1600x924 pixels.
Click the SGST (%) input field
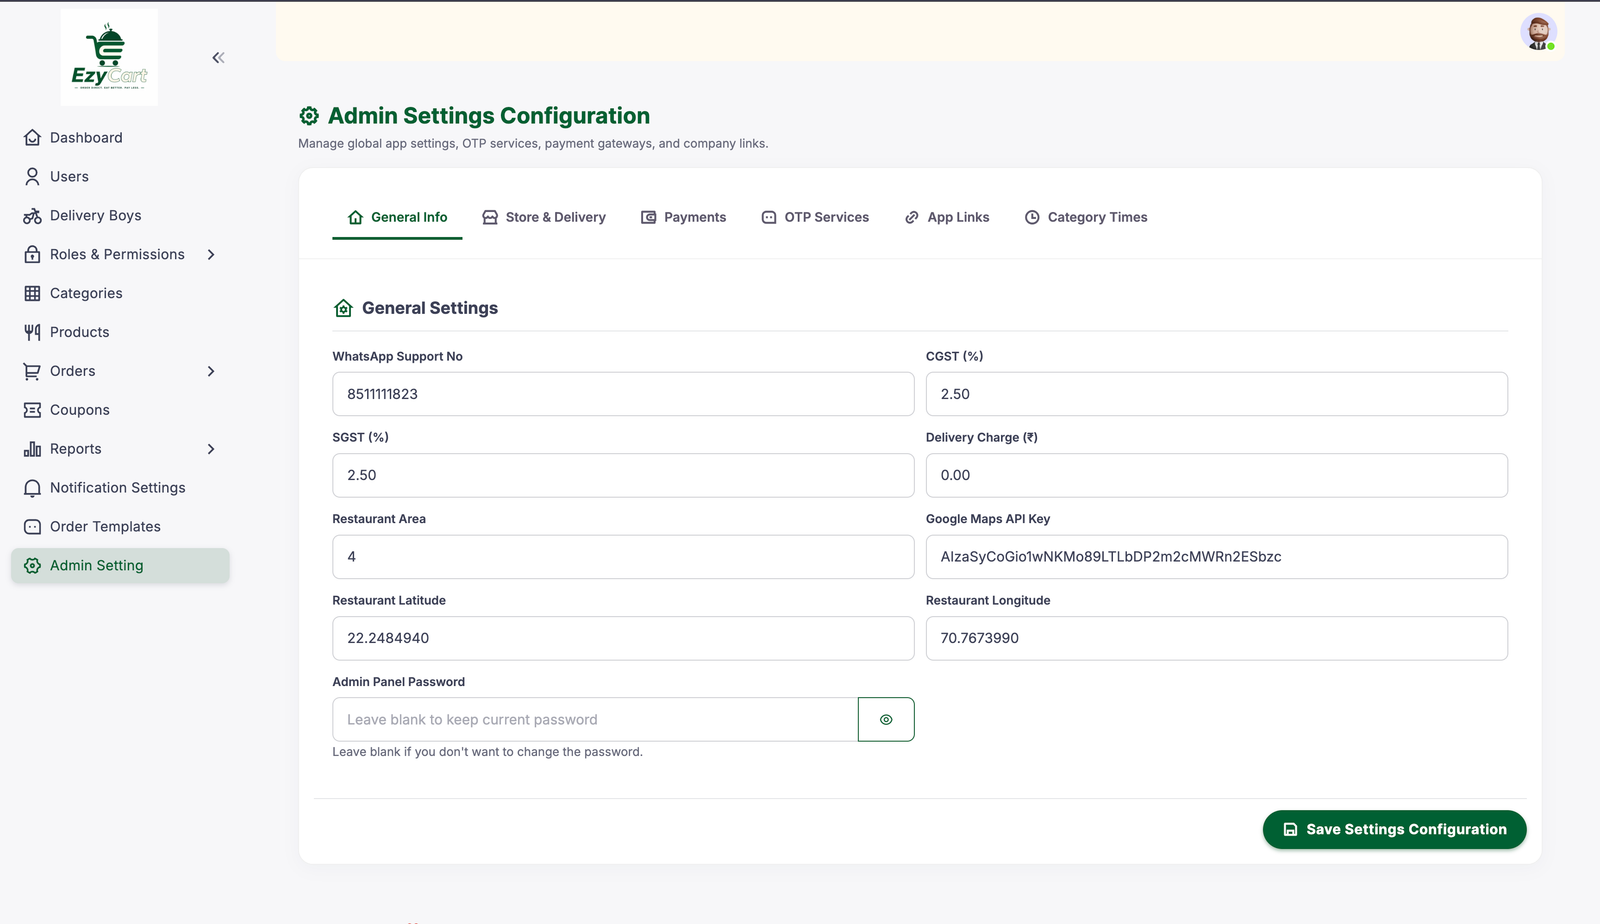[x=623, y=476]
